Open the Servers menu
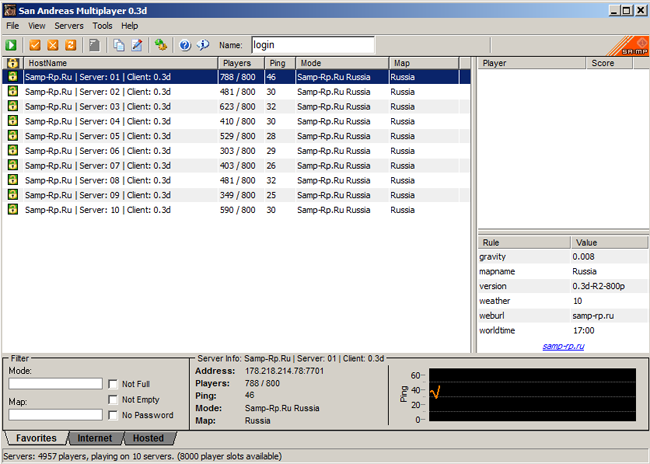 click(x=69, y=25)
